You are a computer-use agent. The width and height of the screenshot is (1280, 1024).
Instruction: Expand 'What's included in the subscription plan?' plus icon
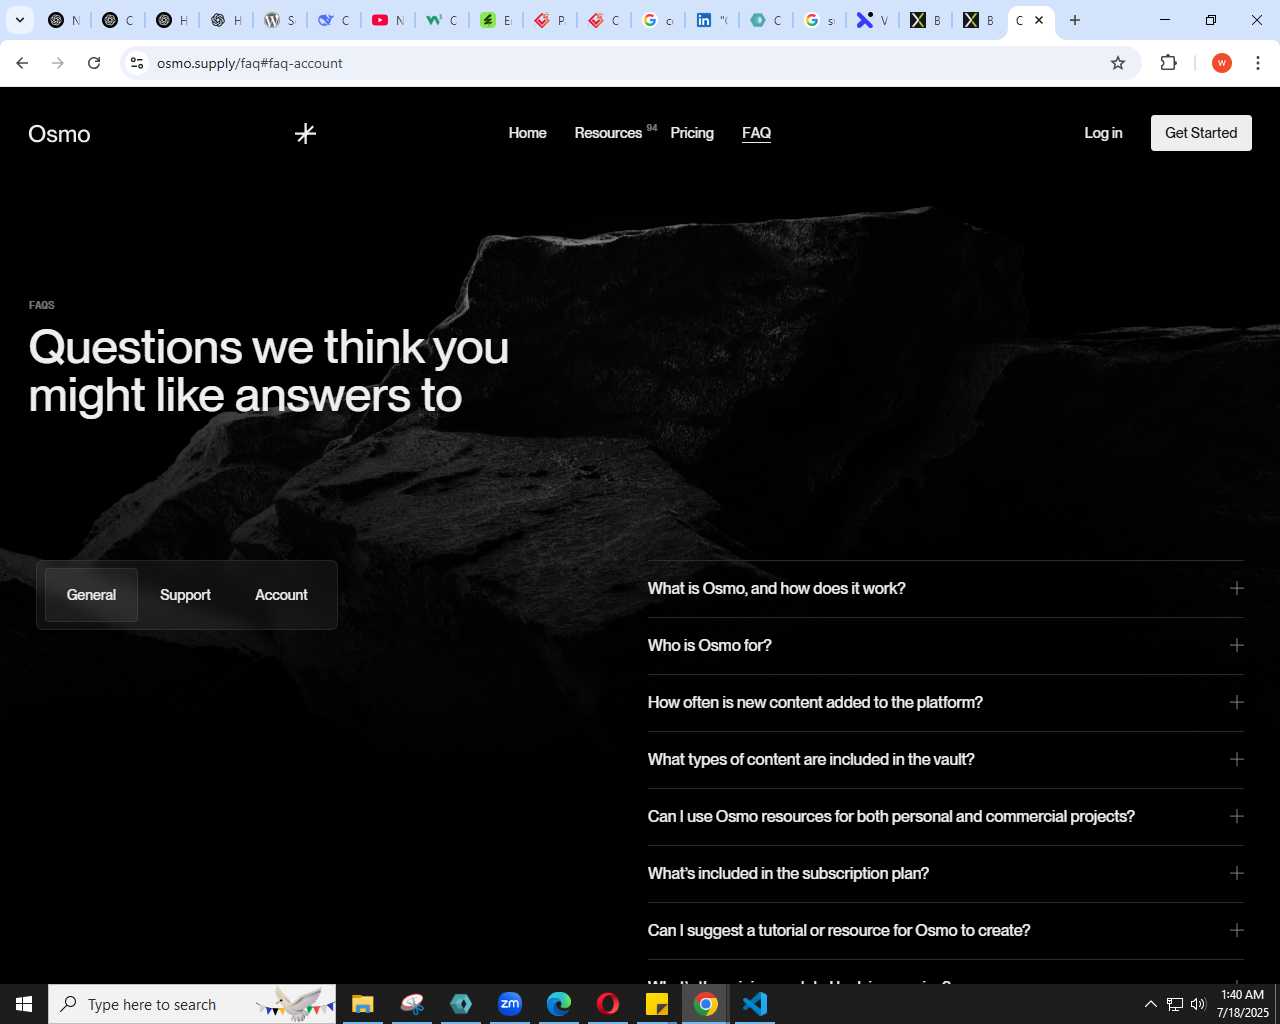tap(1237, 873)
